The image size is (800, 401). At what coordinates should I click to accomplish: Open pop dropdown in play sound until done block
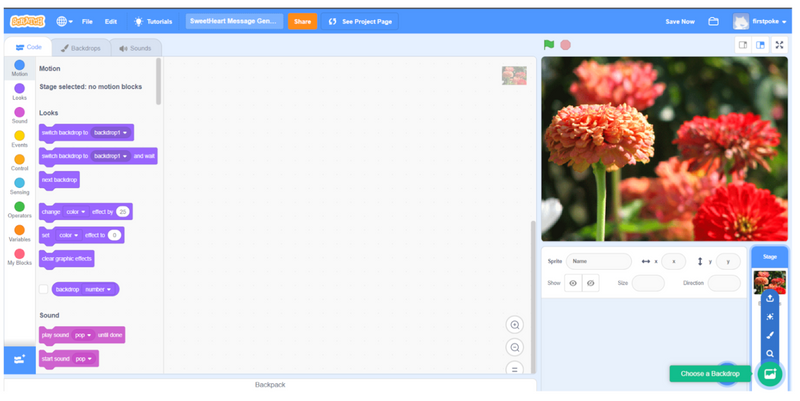[x=83, y=335]
